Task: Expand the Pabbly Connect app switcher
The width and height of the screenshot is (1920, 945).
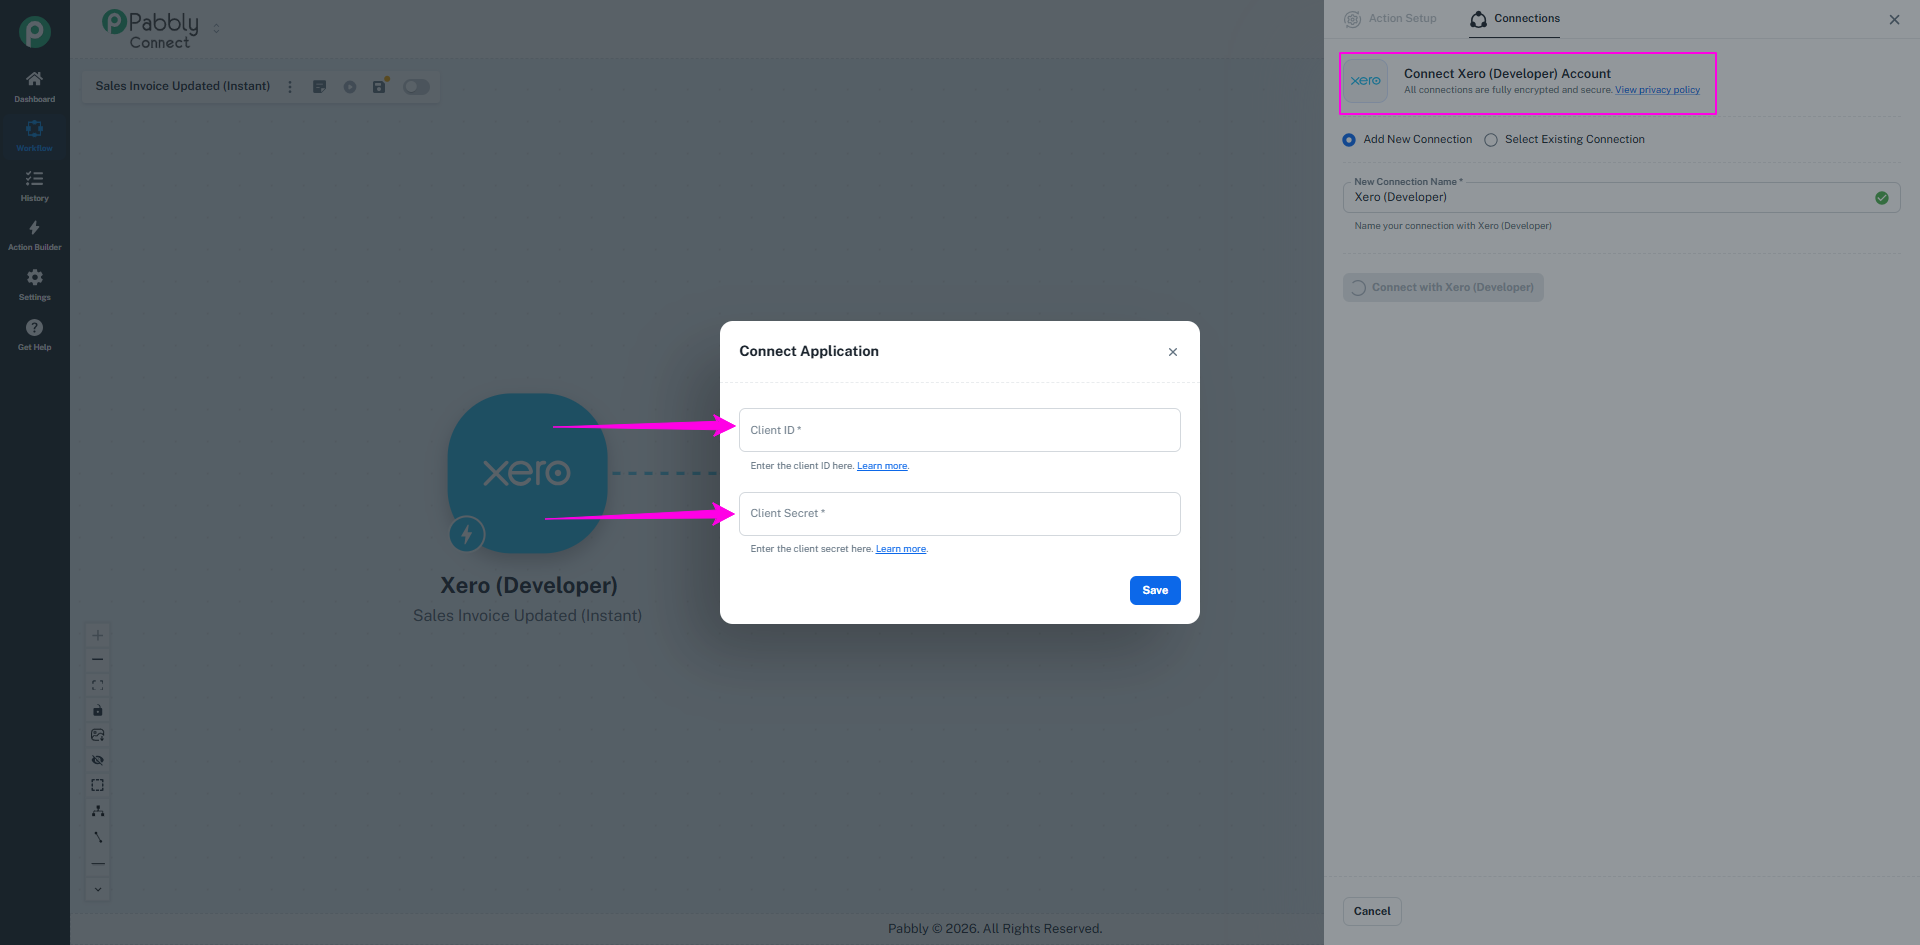Action: pos(217,29)
